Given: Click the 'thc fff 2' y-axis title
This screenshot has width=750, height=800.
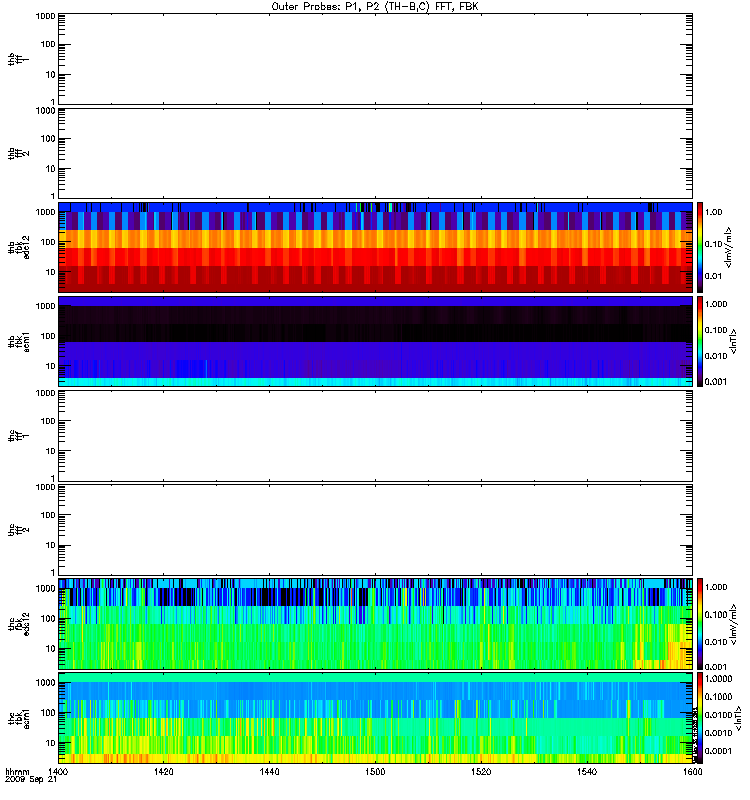Looking at the screenshot, I should [18, 530].
